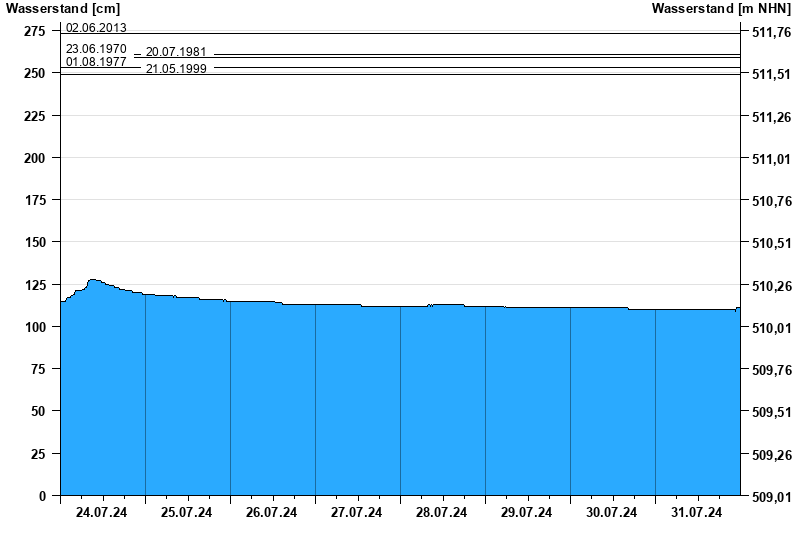Click the 02.06.2013 historic high-water label
This screenshot has height=550, width=800.
[x=96, y=28]
